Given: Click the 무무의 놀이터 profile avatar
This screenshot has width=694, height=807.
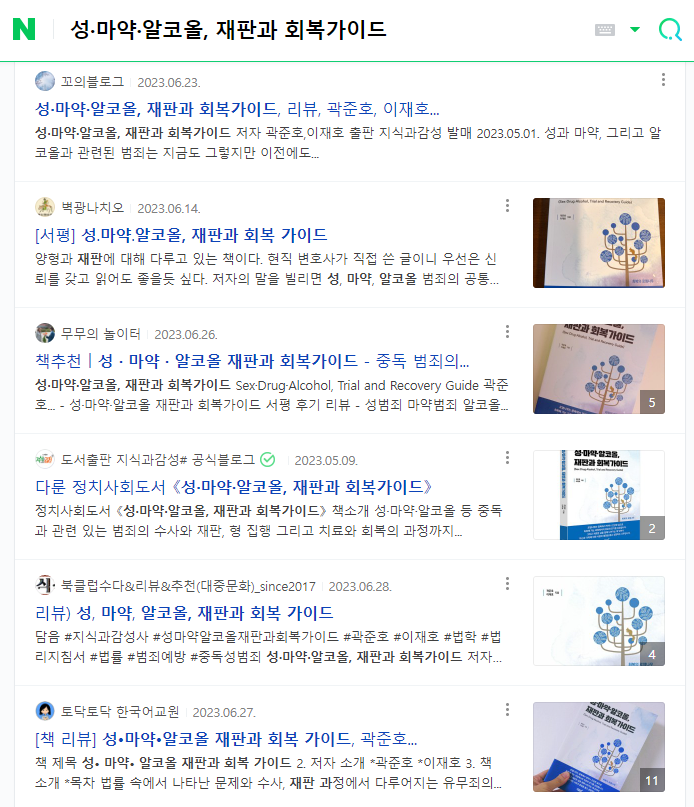Looking at the screenshot, I should click(45, 333).
